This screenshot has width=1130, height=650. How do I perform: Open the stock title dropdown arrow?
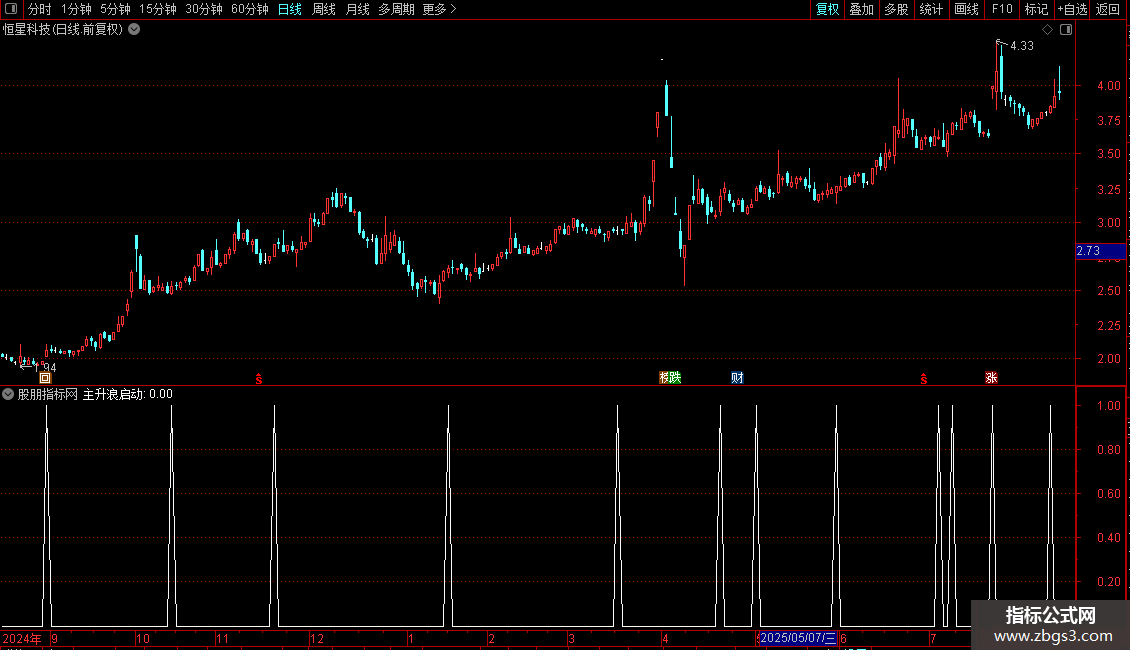[x=134, y=30]
